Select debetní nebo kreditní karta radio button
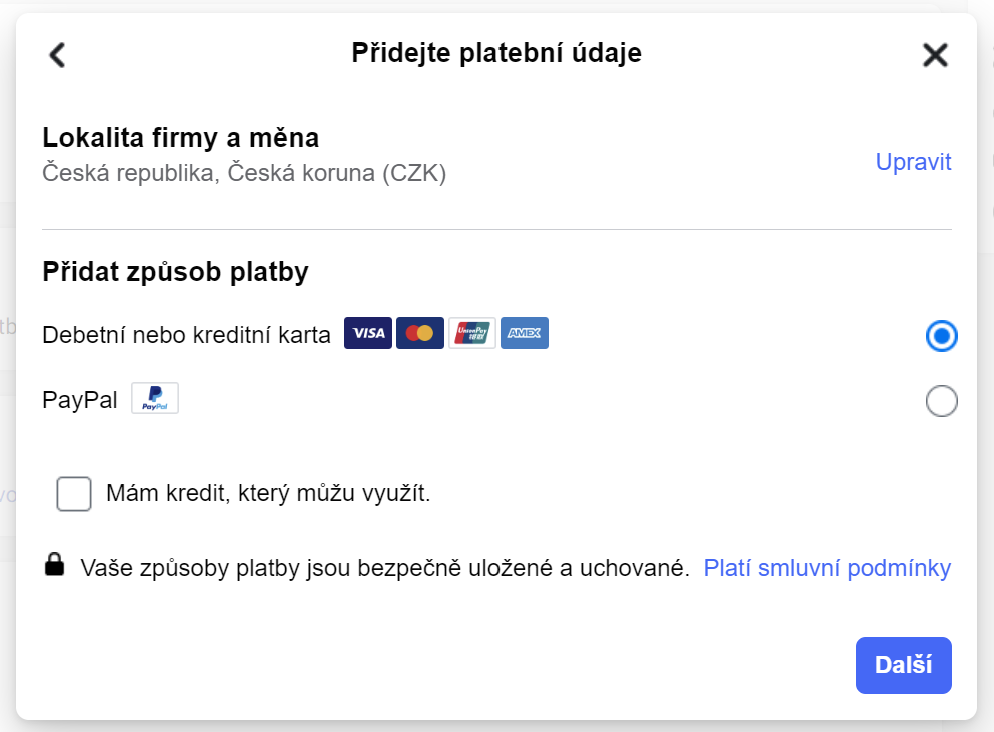This screenshot has width=994, height=732. (940, 337)
